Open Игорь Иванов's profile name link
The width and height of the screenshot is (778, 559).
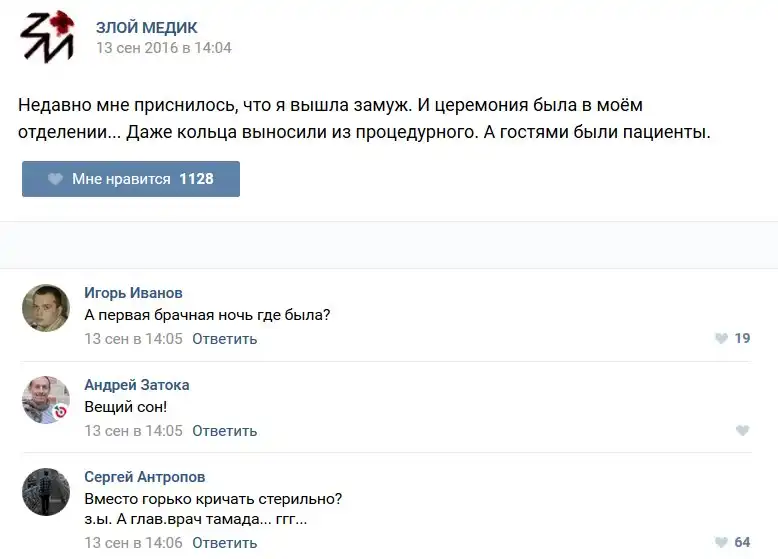click(133, 293)
